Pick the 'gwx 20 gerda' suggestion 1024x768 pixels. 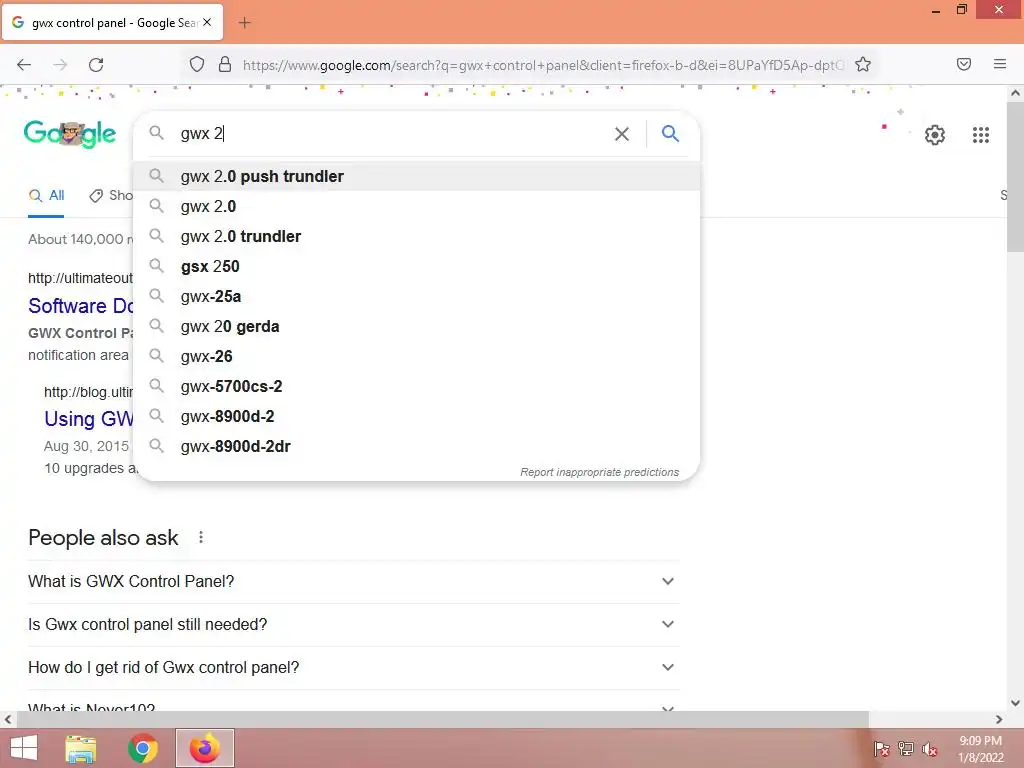[416, 327]
